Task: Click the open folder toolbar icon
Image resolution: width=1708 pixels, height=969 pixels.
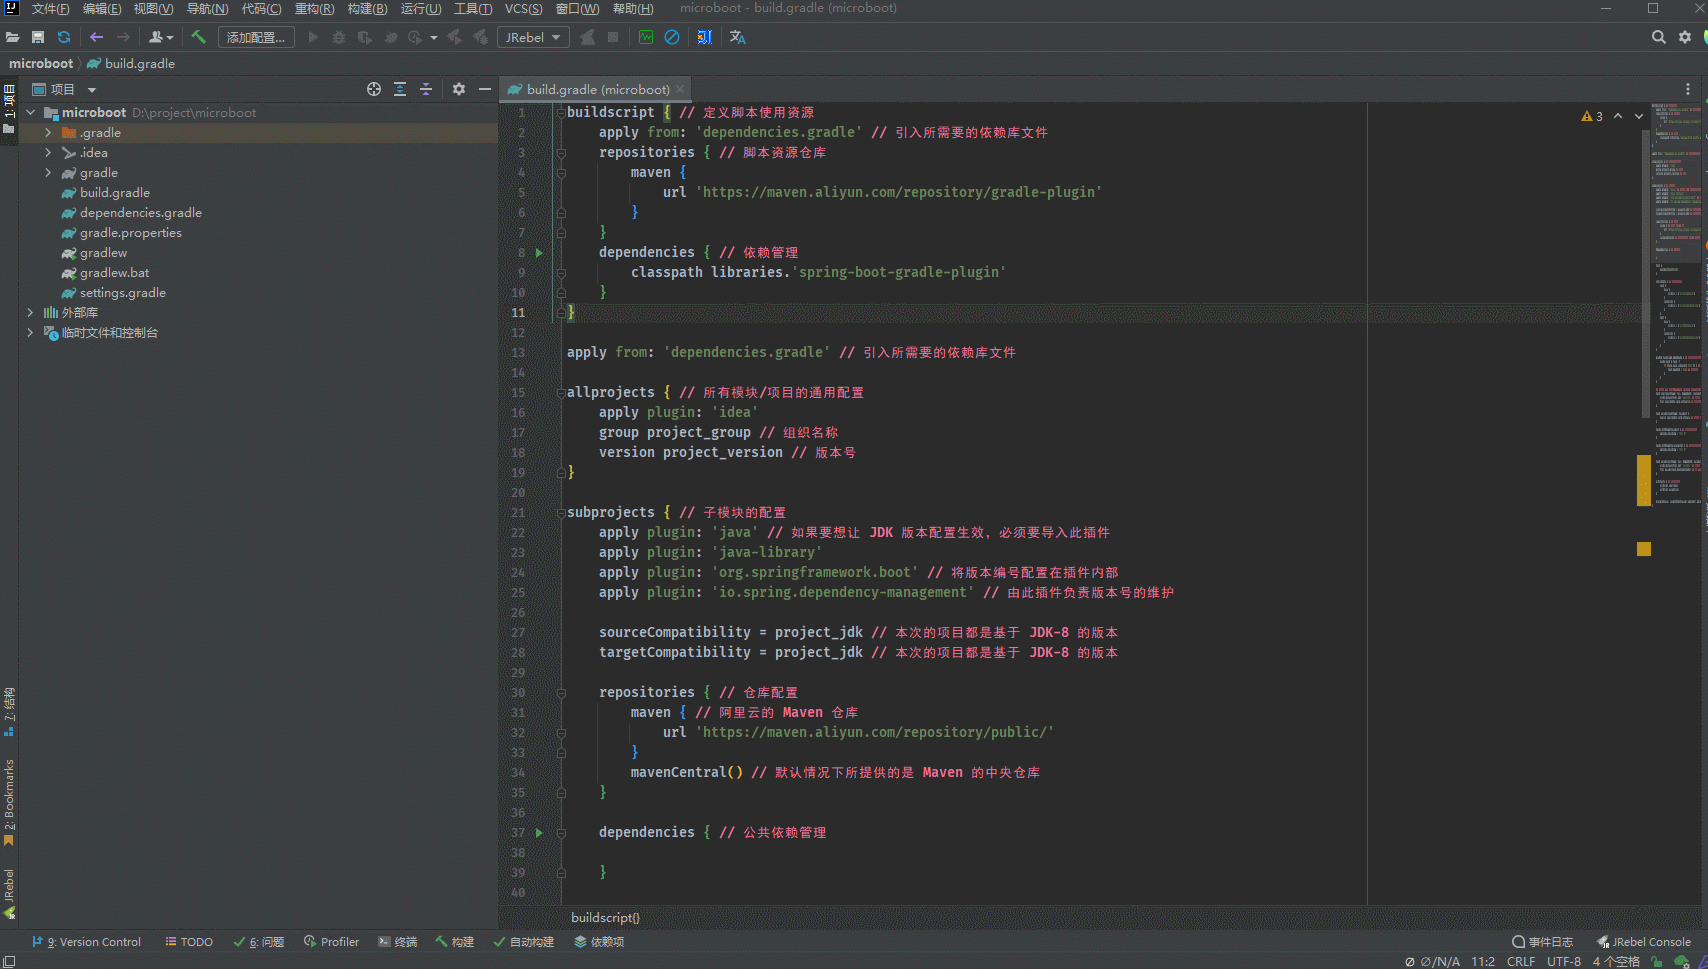Action: (x=12, y=37)
